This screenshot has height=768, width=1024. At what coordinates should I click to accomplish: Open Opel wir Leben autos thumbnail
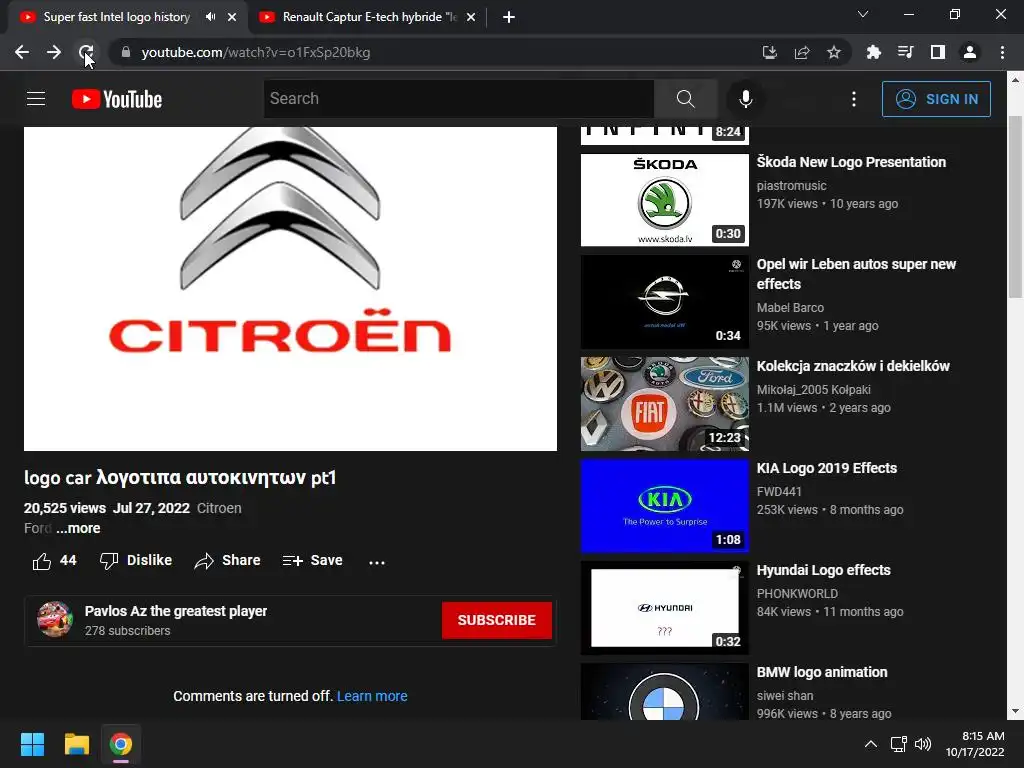pyautogui.click(x=664, y=302)
